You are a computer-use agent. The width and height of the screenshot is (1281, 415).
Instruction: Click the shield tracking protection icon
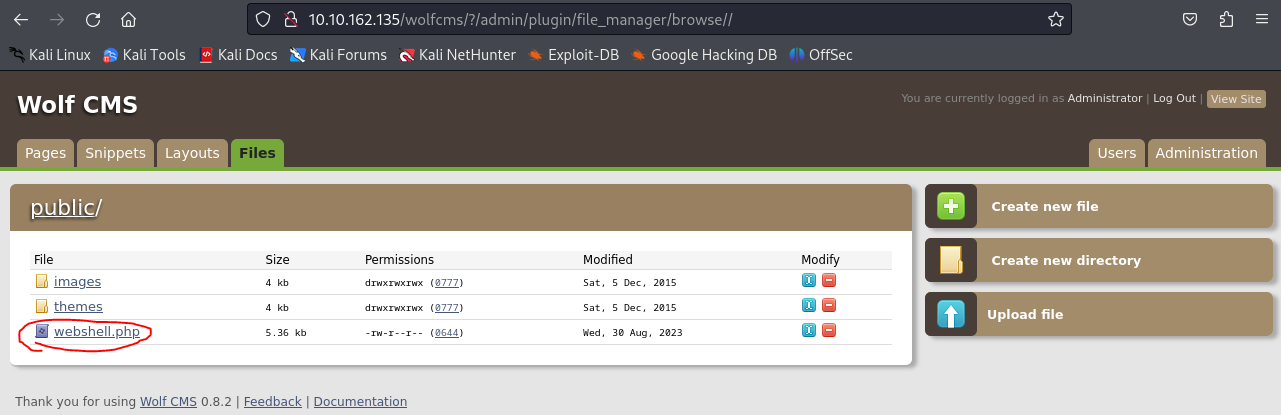click(x=263, y=19)
